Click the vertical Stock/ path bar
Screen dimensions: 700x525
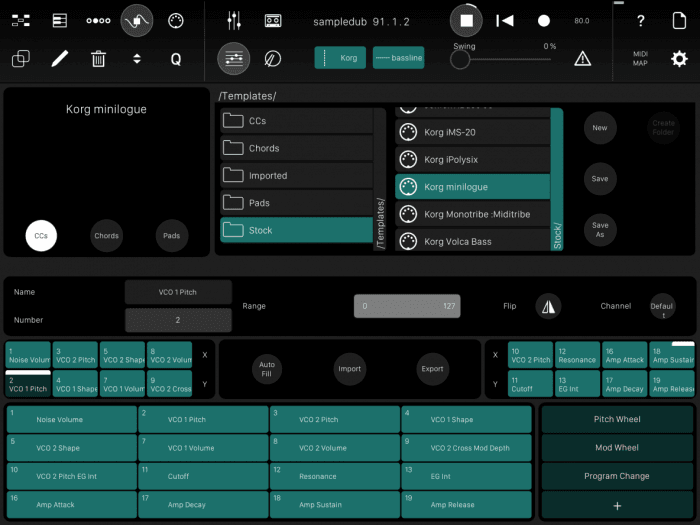click(557, 179)
